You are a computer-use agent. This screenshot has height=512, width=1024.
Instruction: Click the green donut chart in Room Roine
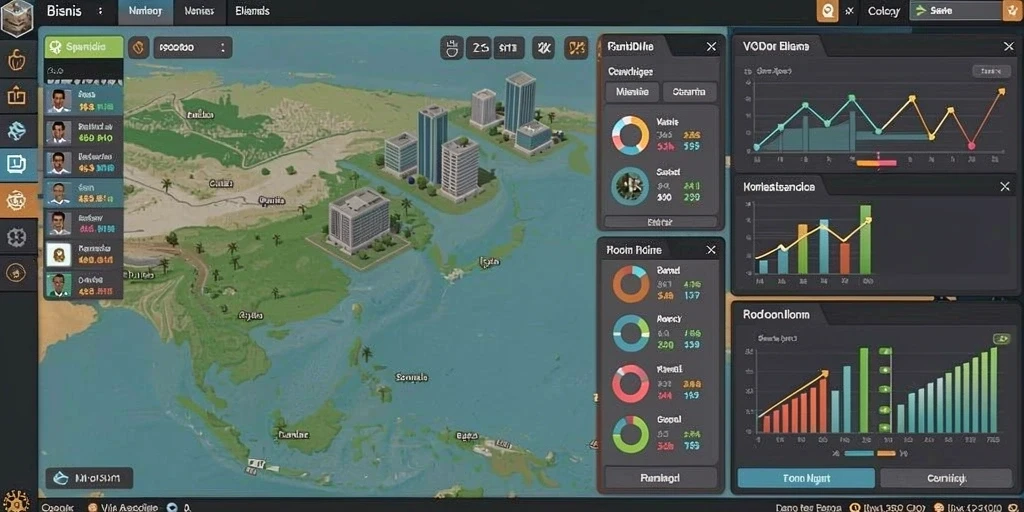(x=631, y=434)
